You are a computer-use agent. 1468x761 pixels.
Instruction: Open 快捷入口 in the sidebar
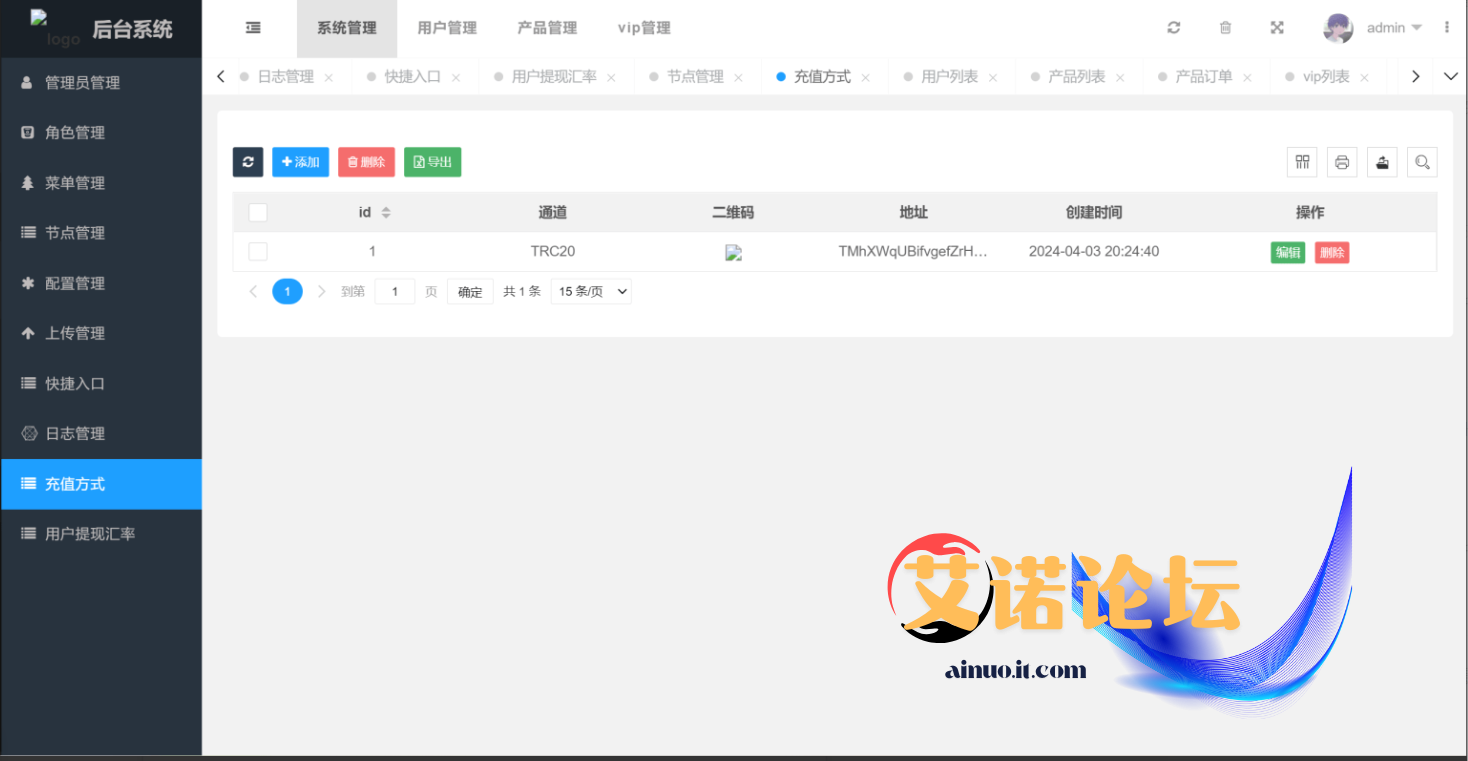point(101,383)
